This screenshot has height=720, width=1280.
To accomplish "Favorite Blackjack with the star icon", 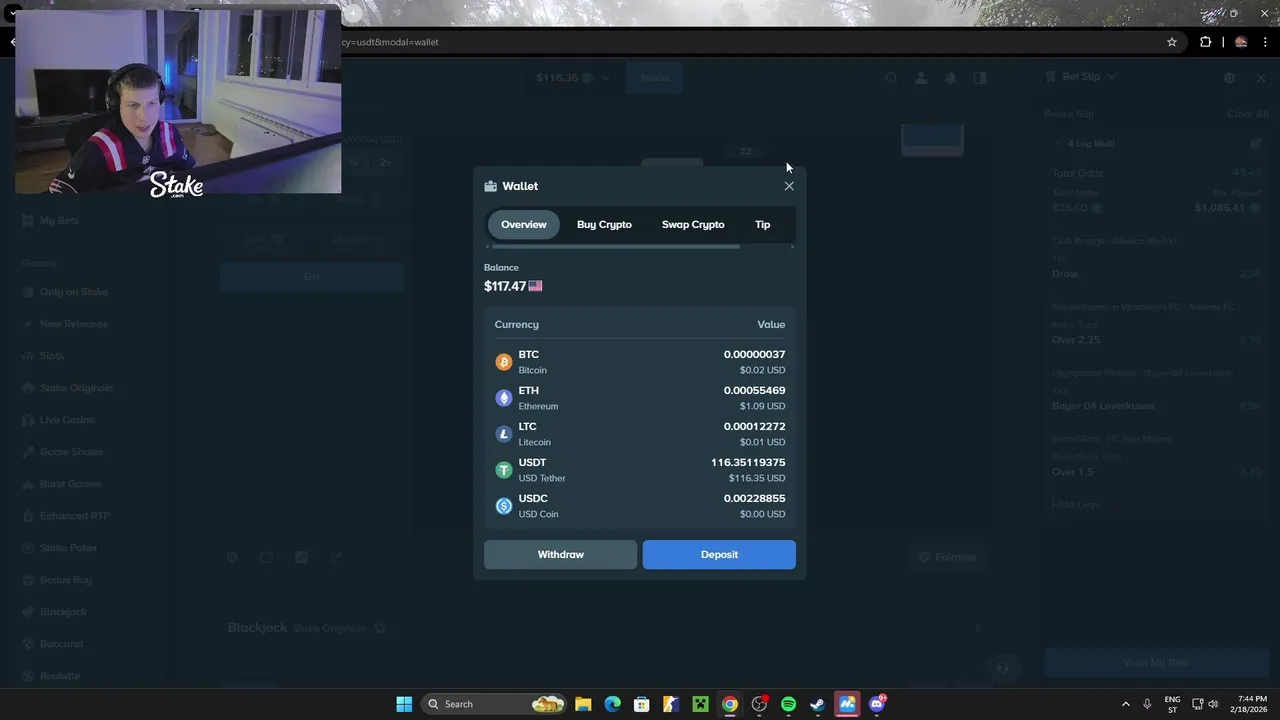I will [380, 628].
